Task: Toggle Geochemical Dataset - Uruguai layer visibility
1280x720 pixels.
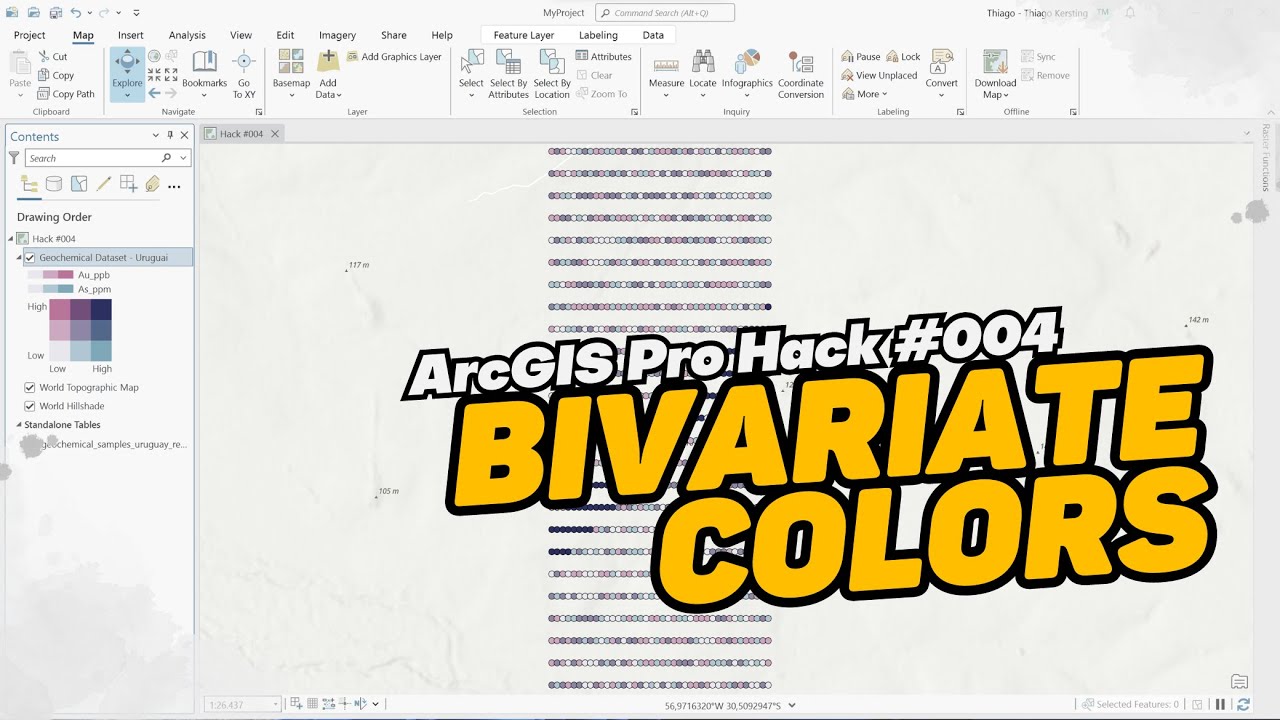Action: click(30, 257)
